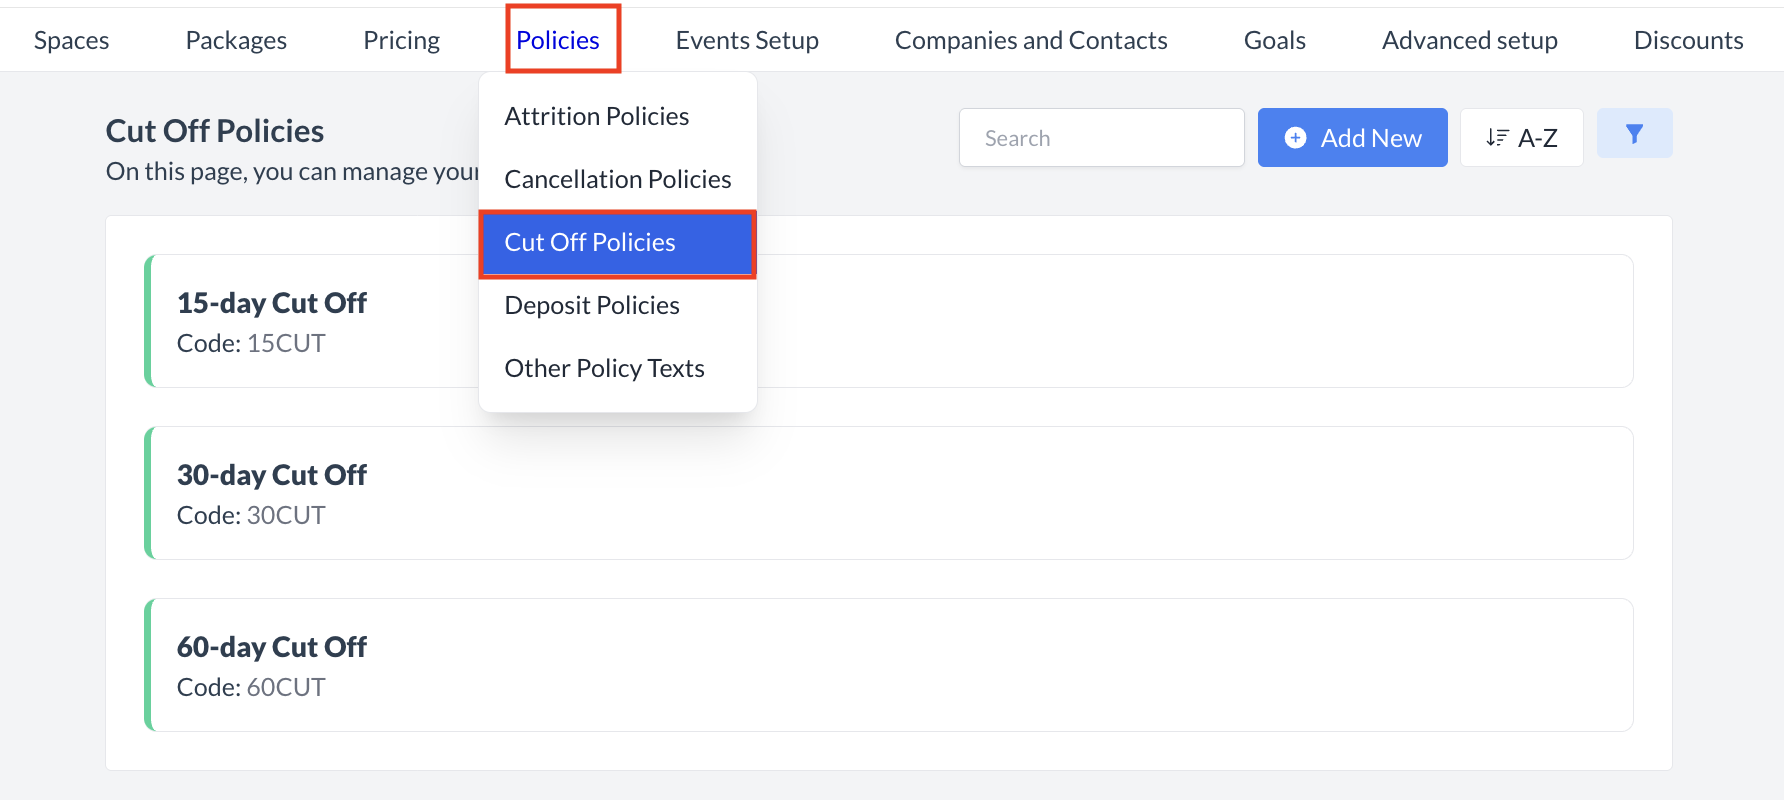Viewport: 1784px width, 800px height.
Task: Open Advanced setup
Action: pos(1469,40)
